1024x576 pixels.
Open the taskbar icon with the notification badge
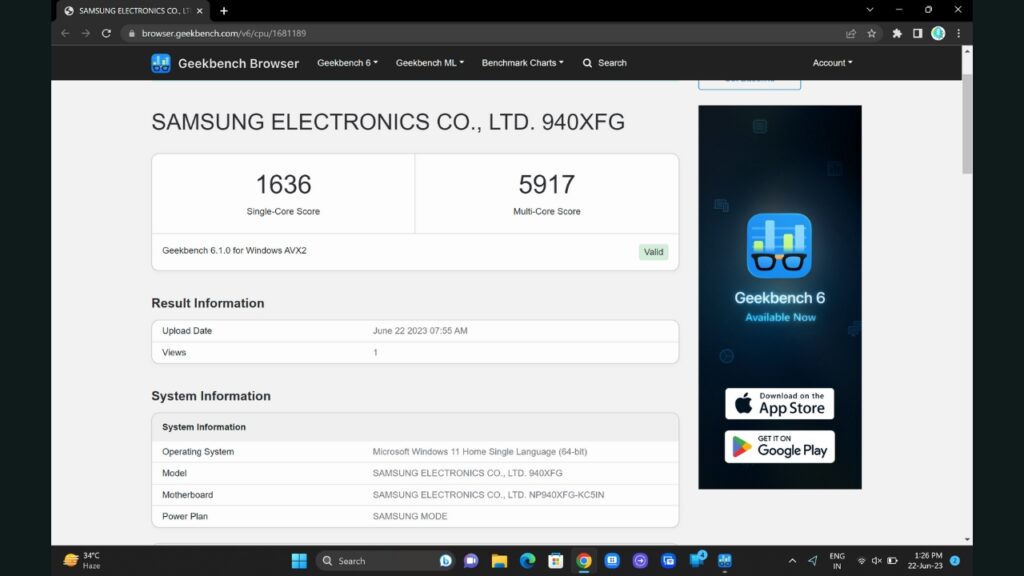click(697, 560)
